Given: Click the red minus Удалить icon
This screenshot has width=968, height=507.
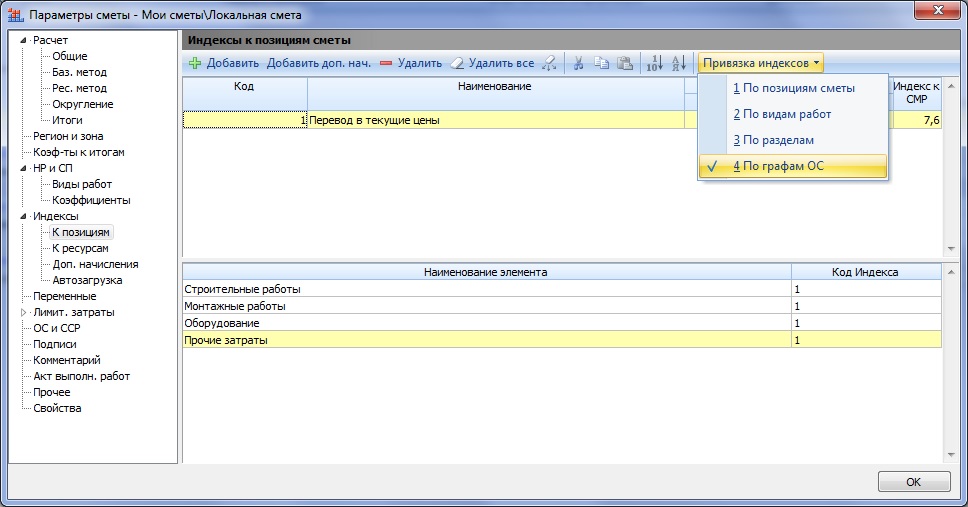Looking at the screenshot, I should [x=386, y=63].
